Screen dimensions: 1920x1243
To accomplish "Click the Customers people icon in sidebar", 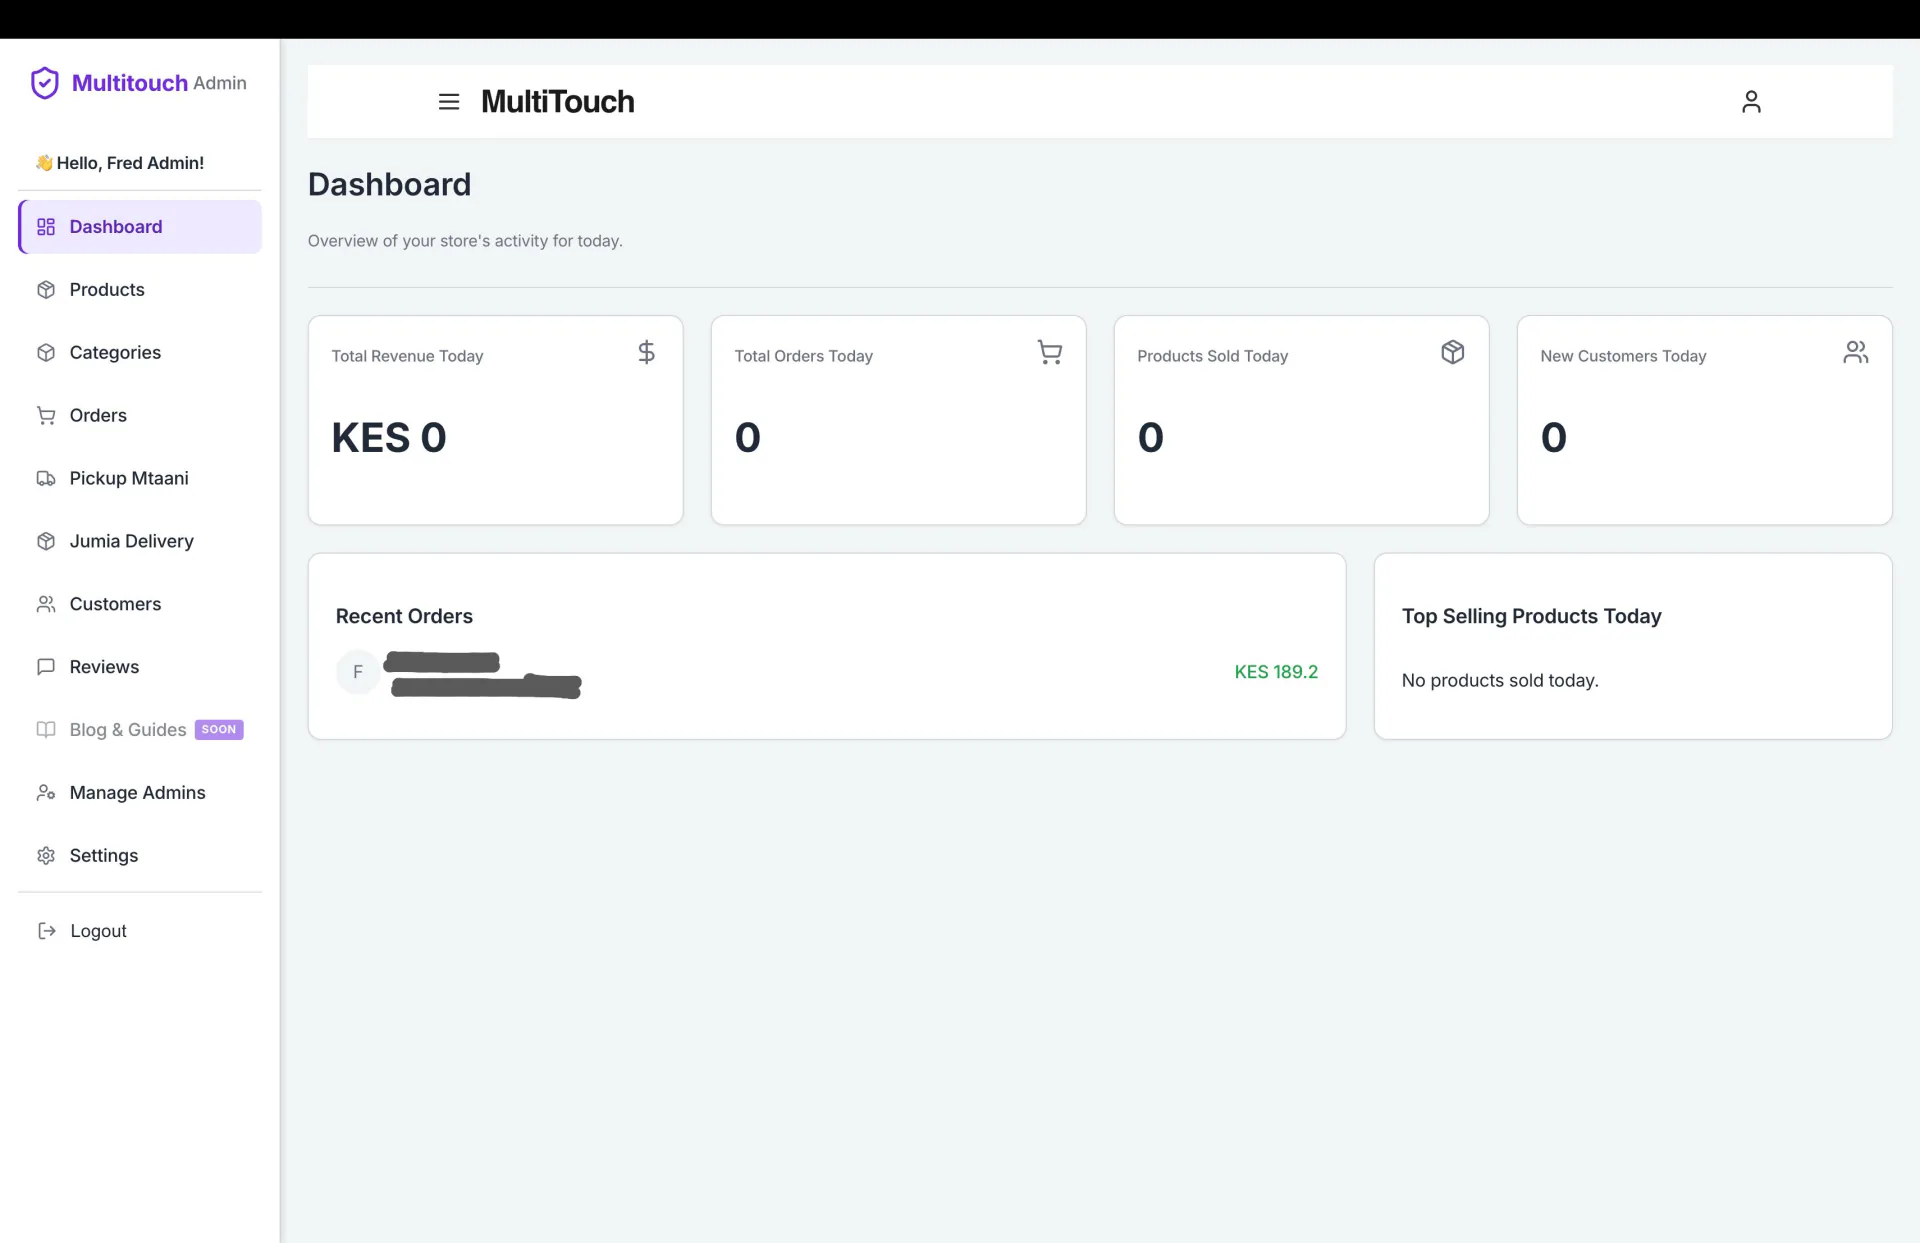I will (46, 604).
